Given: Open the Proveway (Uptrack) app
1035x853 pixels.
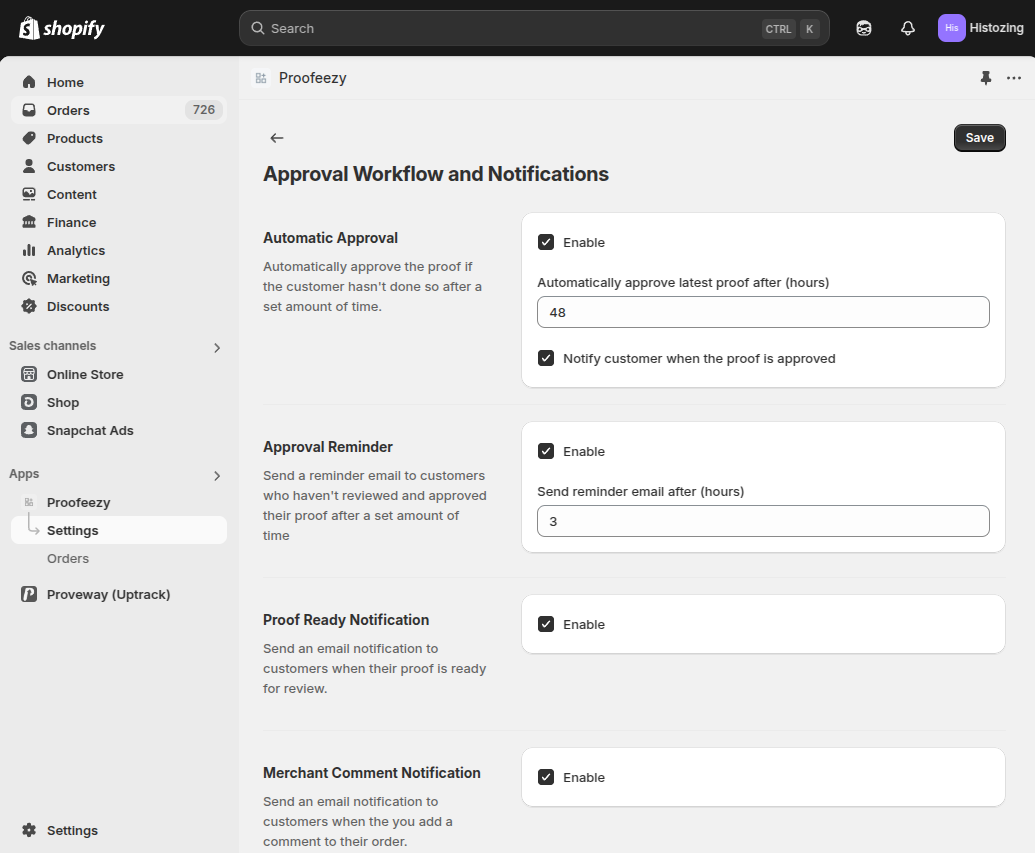Looking at the screenshot, I should 108,595.
